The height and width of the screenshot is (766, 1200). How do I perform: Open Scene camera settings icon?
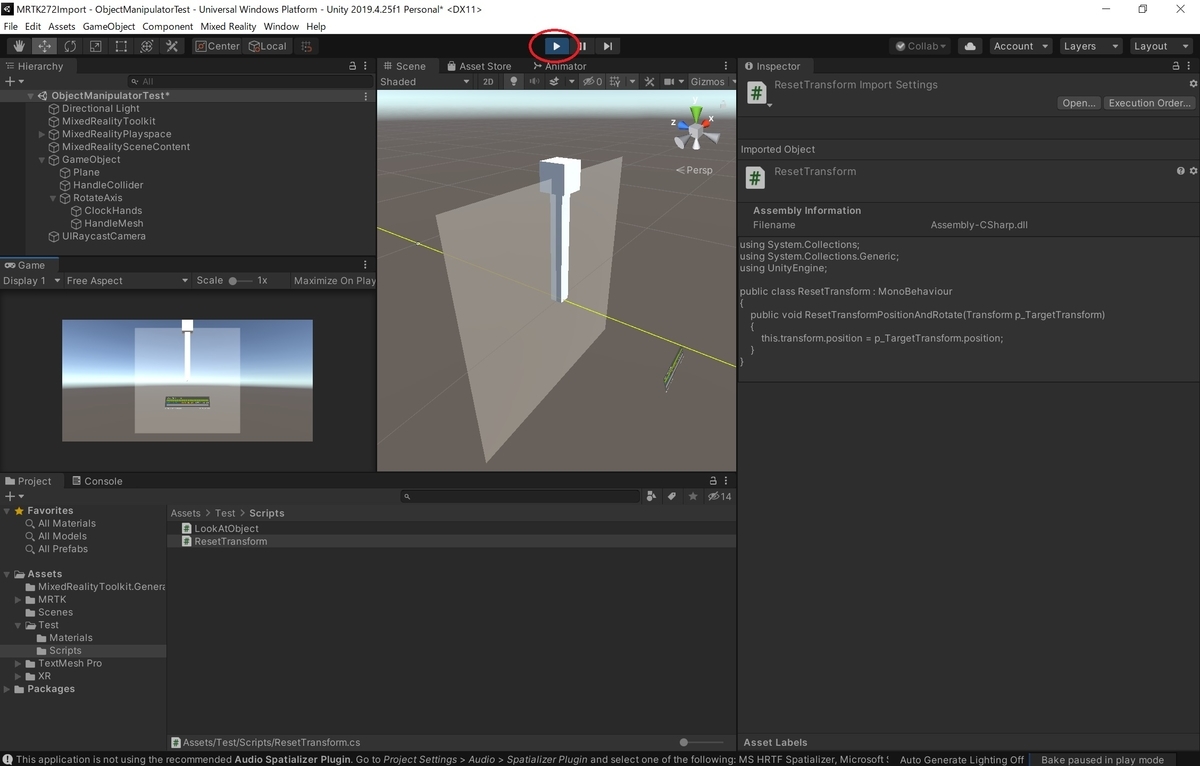[671, 82]
